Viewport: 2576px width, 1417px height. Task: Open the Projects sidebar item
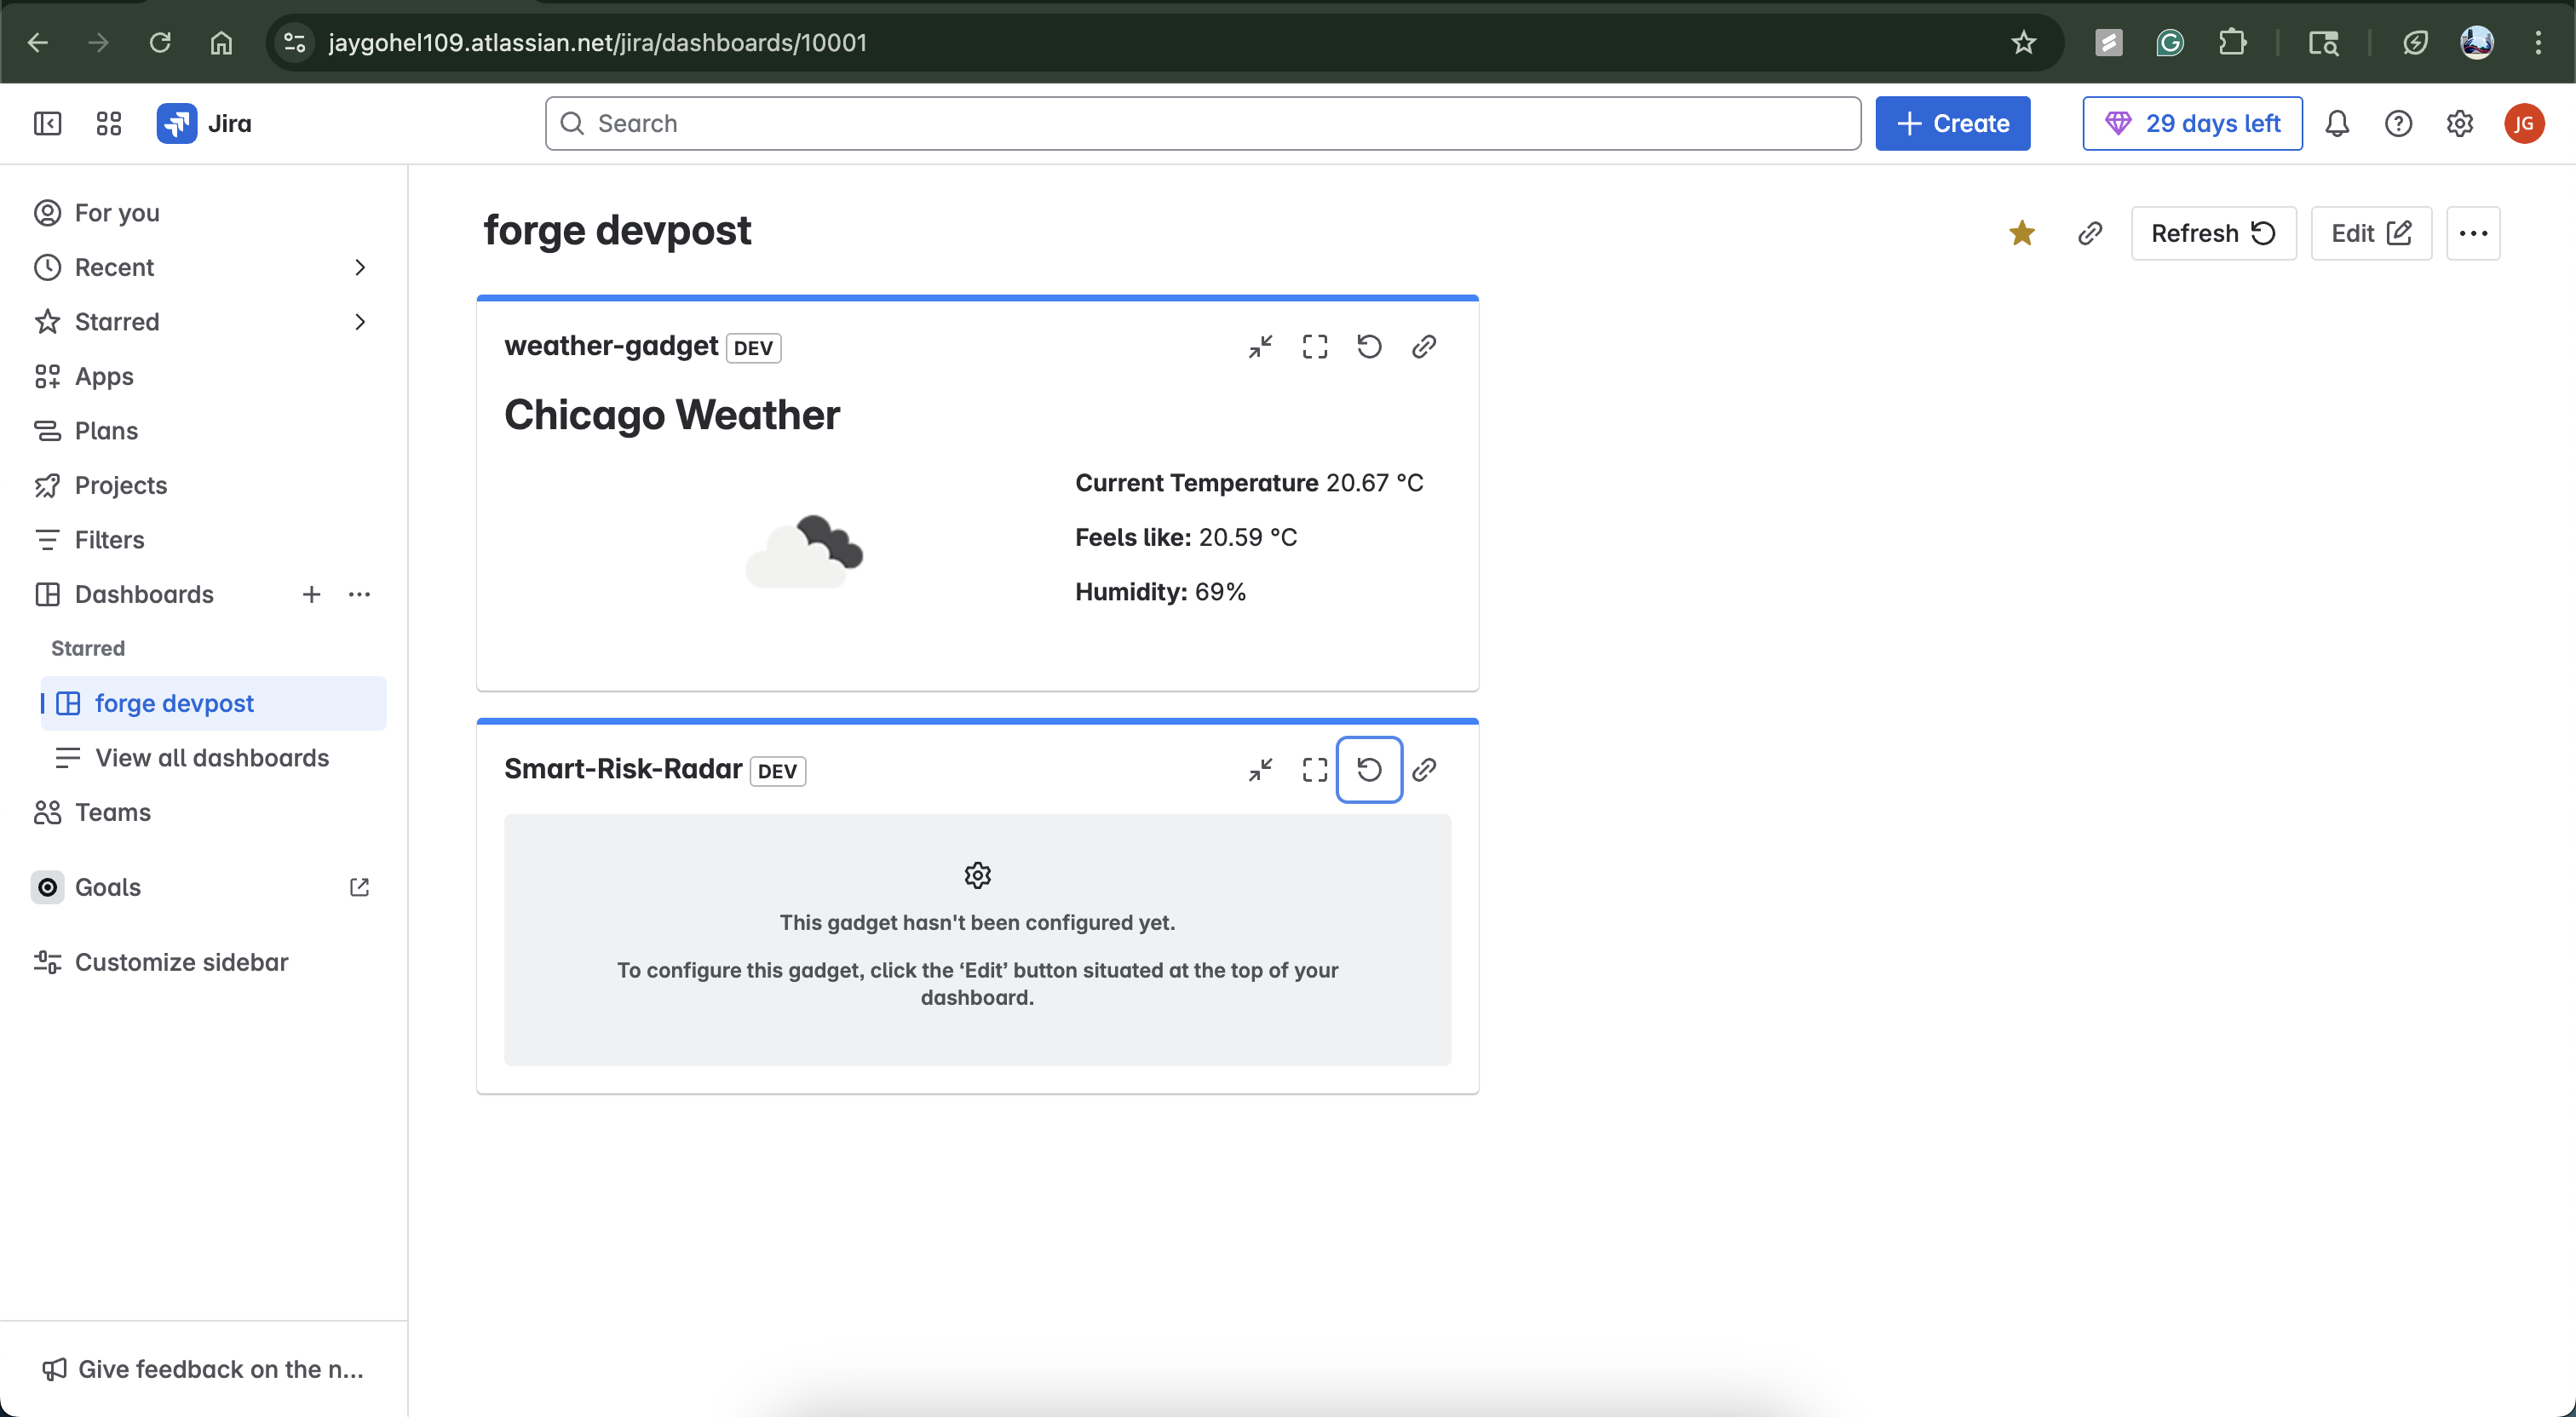point(121,486)
